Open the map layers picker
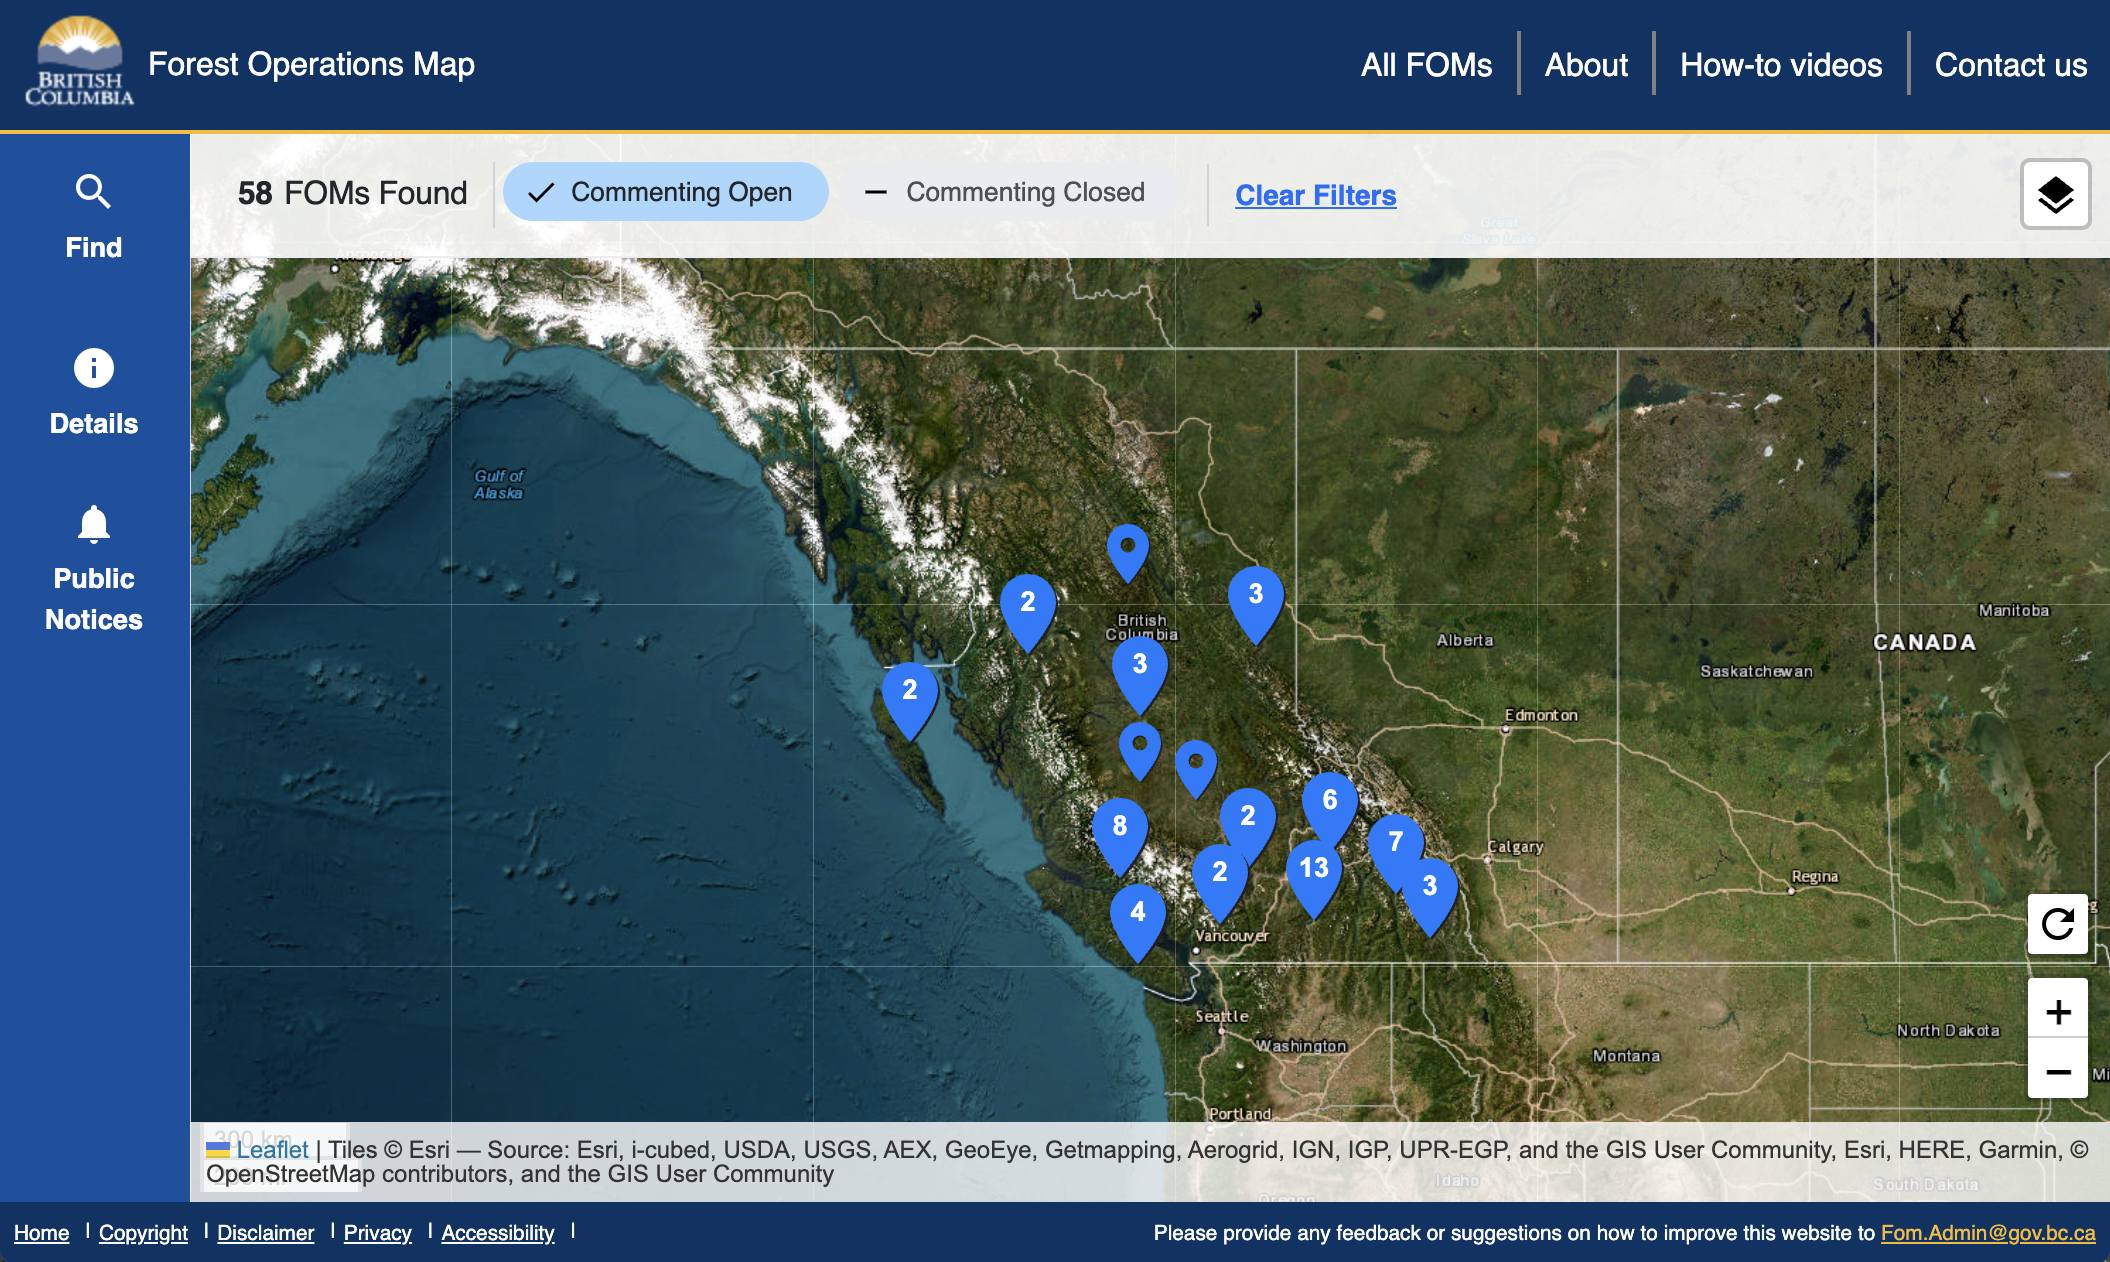Image resolution: width=2110 pixels, height=1262 pixels. click(x=2054, y=195)
